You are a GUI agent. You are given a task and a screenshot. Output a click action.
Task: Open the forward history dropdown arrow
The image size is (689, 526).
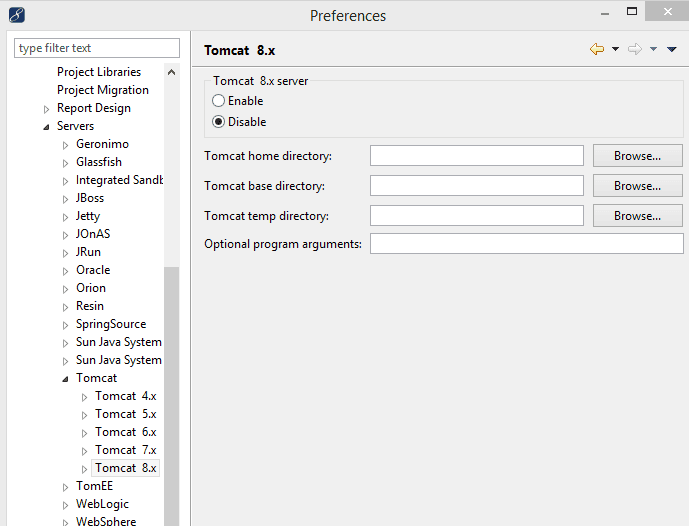pos(653,49)
